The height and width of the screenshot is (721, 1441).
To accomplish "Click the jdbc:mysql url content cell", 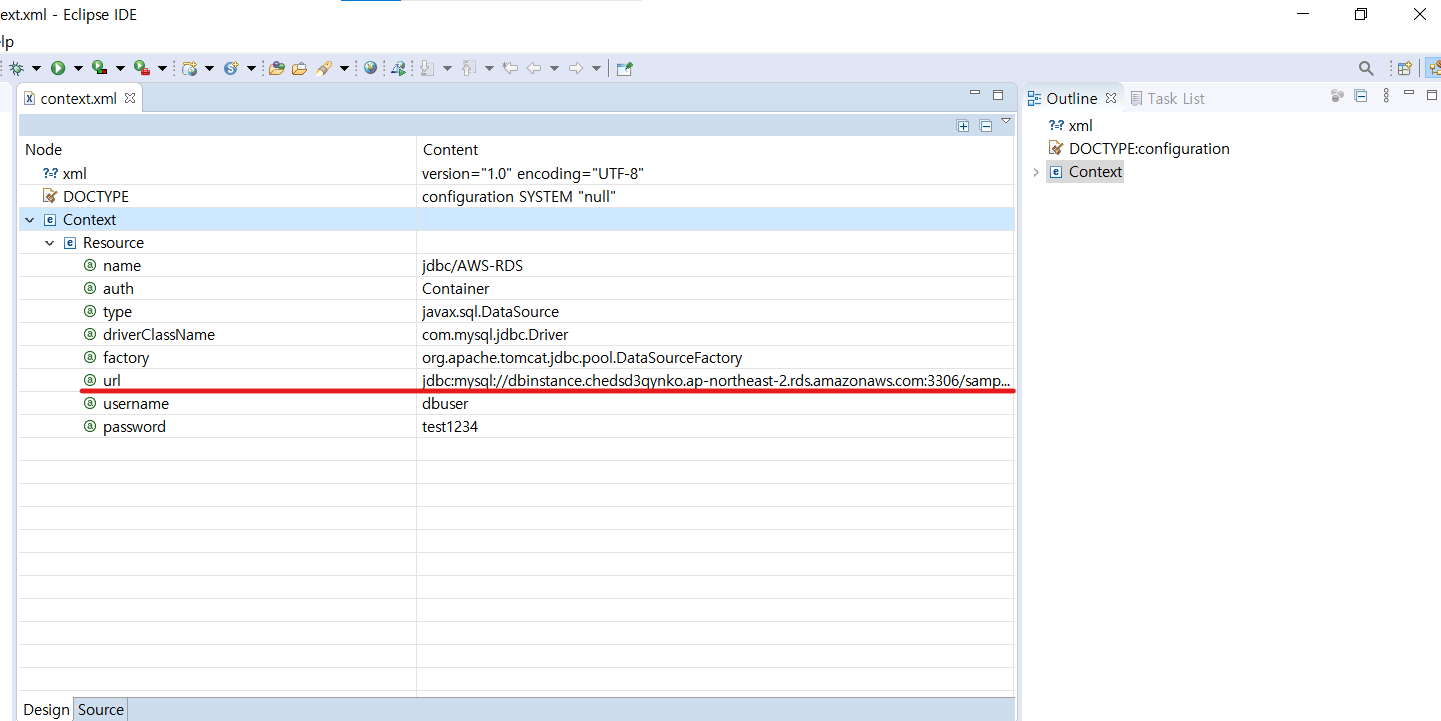I will click(716, 380).
